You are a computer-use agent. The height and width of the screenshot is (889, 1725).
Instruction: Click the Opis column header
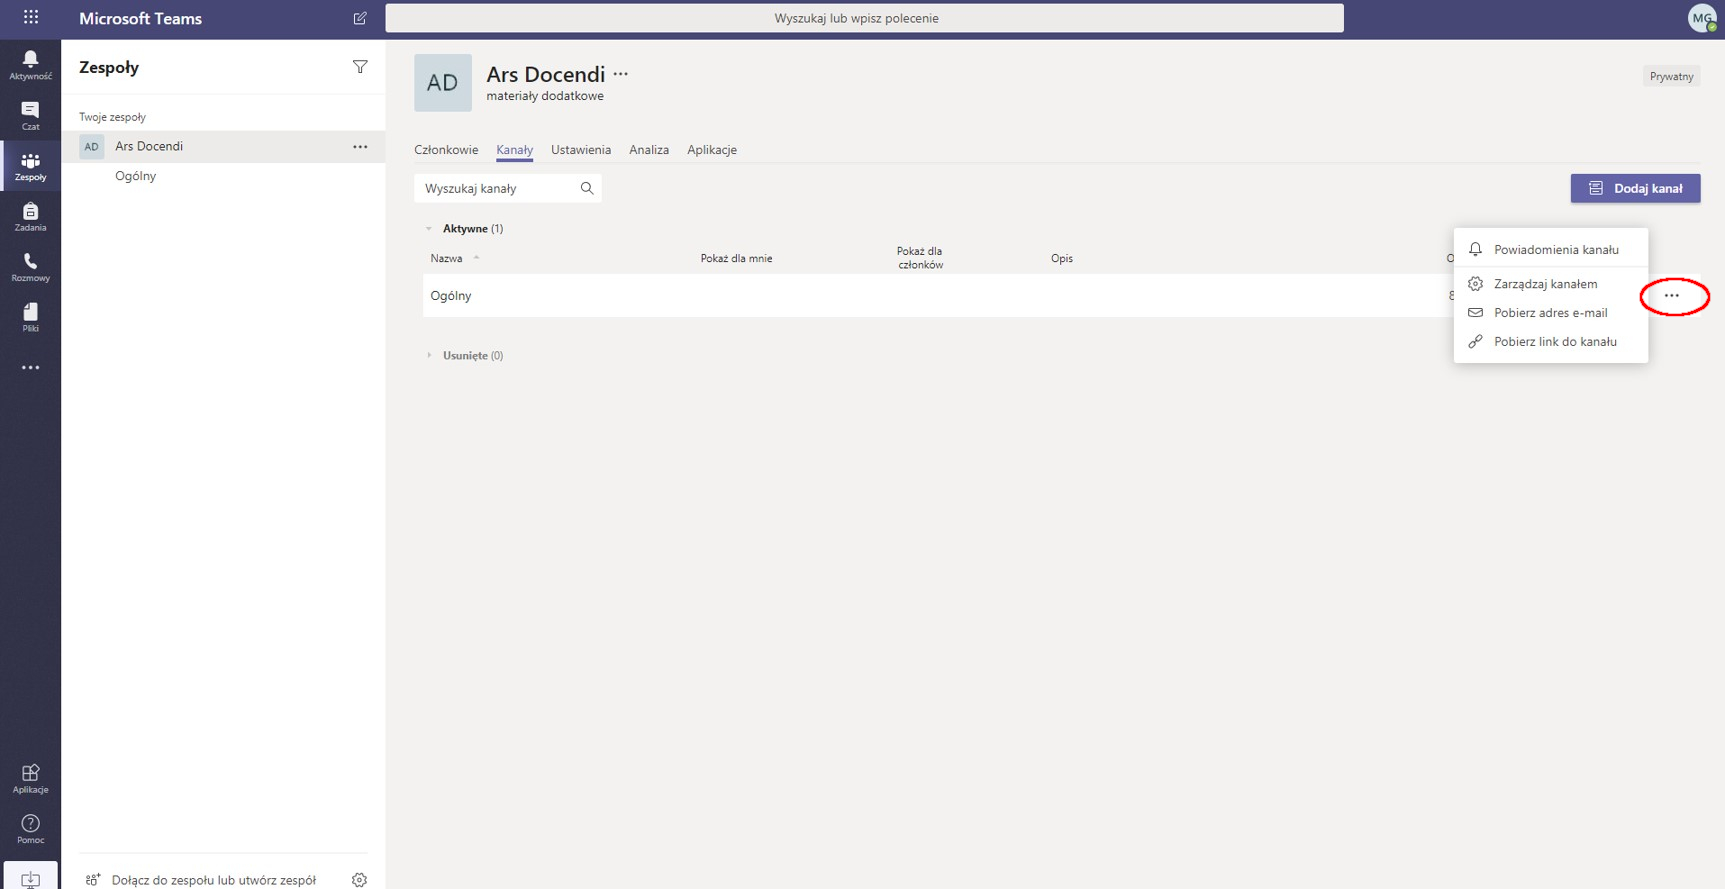pyautogui.click(x=1062, y=258)
